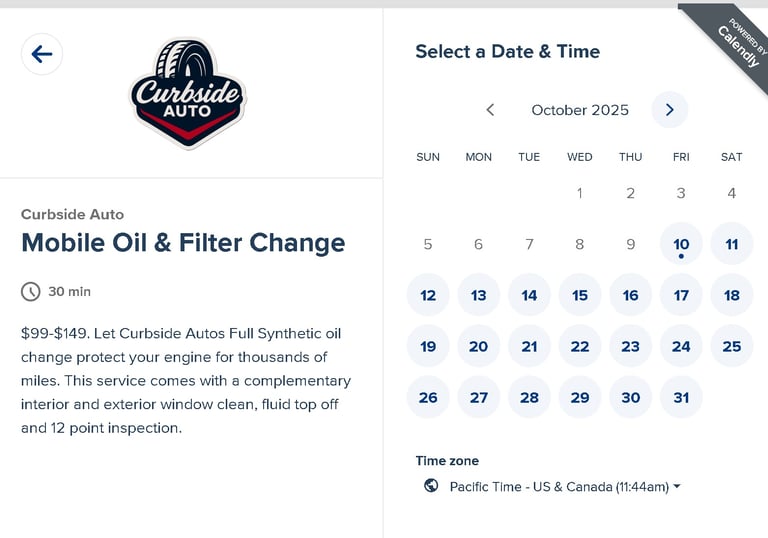768x538 pixels.
Task: Click the clock icon next to 30 min
Action: (x=31, y=292)
